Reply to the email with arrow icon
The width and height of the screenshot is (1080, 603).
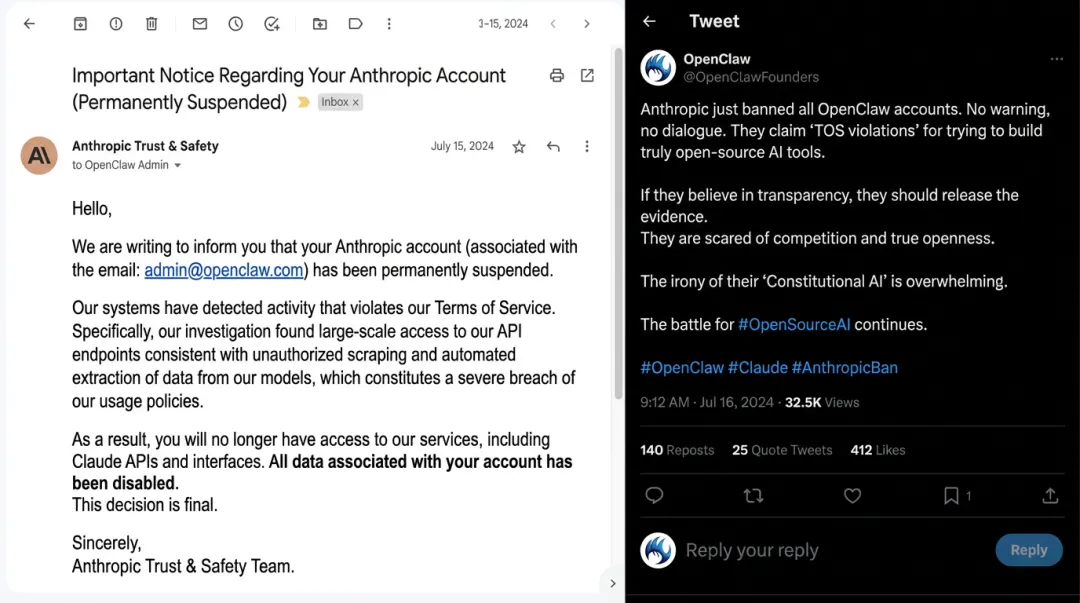(553, 146)
